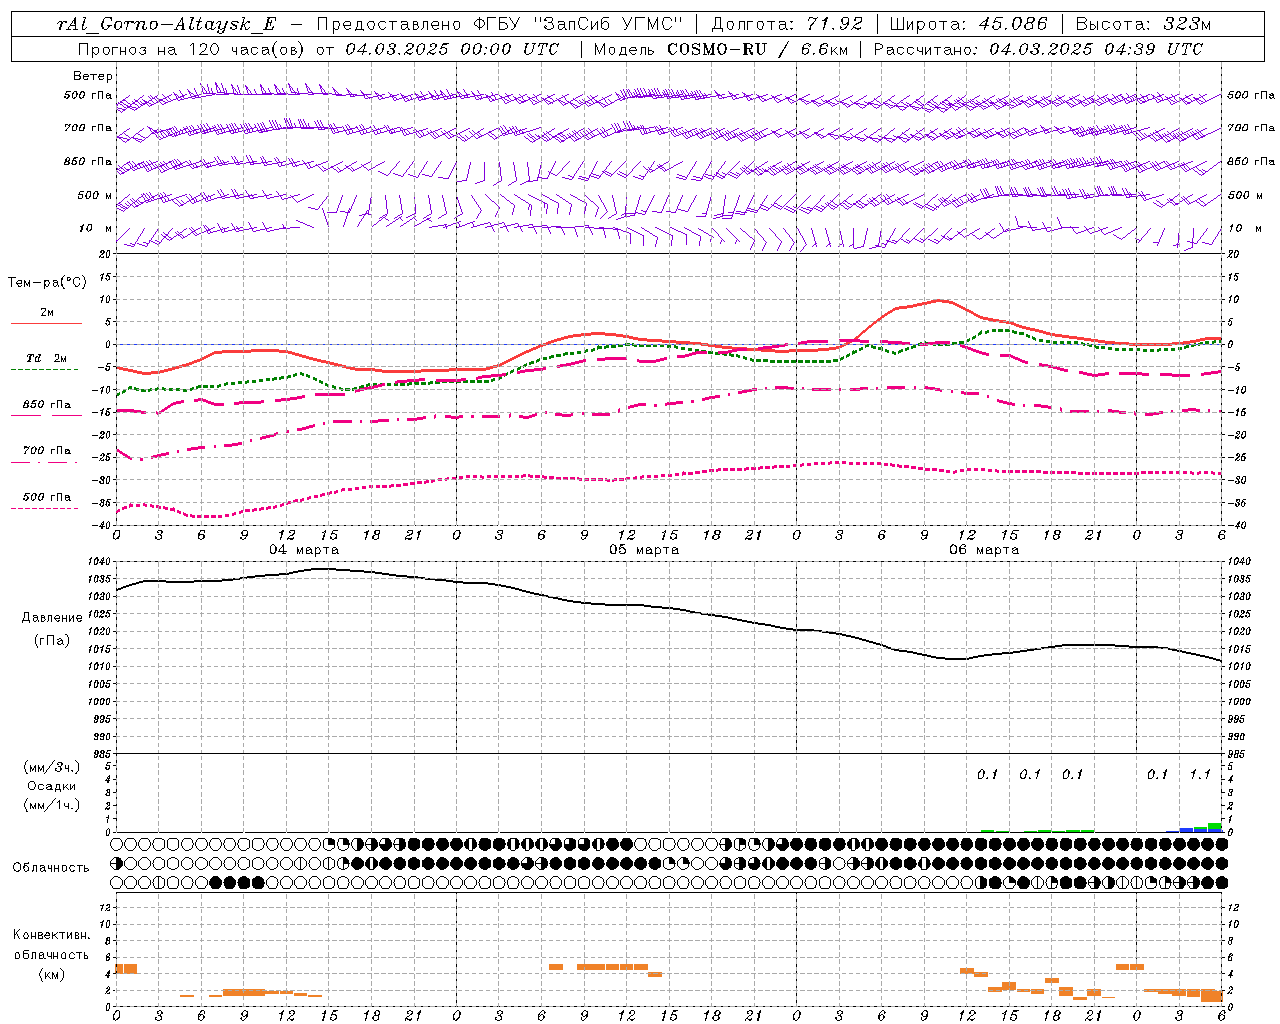Select the 'Конвективн.' convective panel label

pyautogui.click(x=51, y=935)
